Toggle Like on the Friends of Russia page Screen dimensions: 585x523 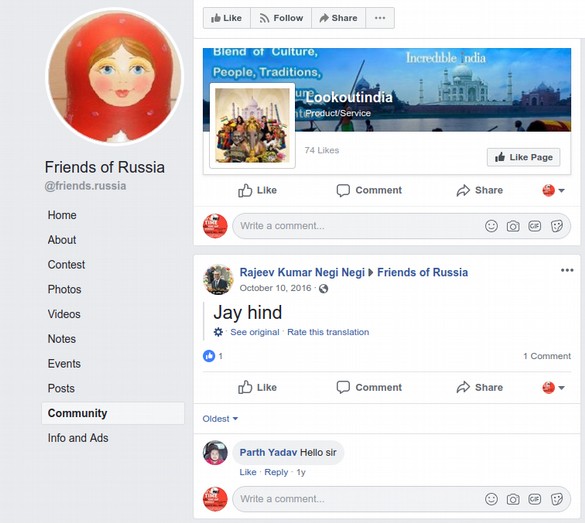click(226, 18)
